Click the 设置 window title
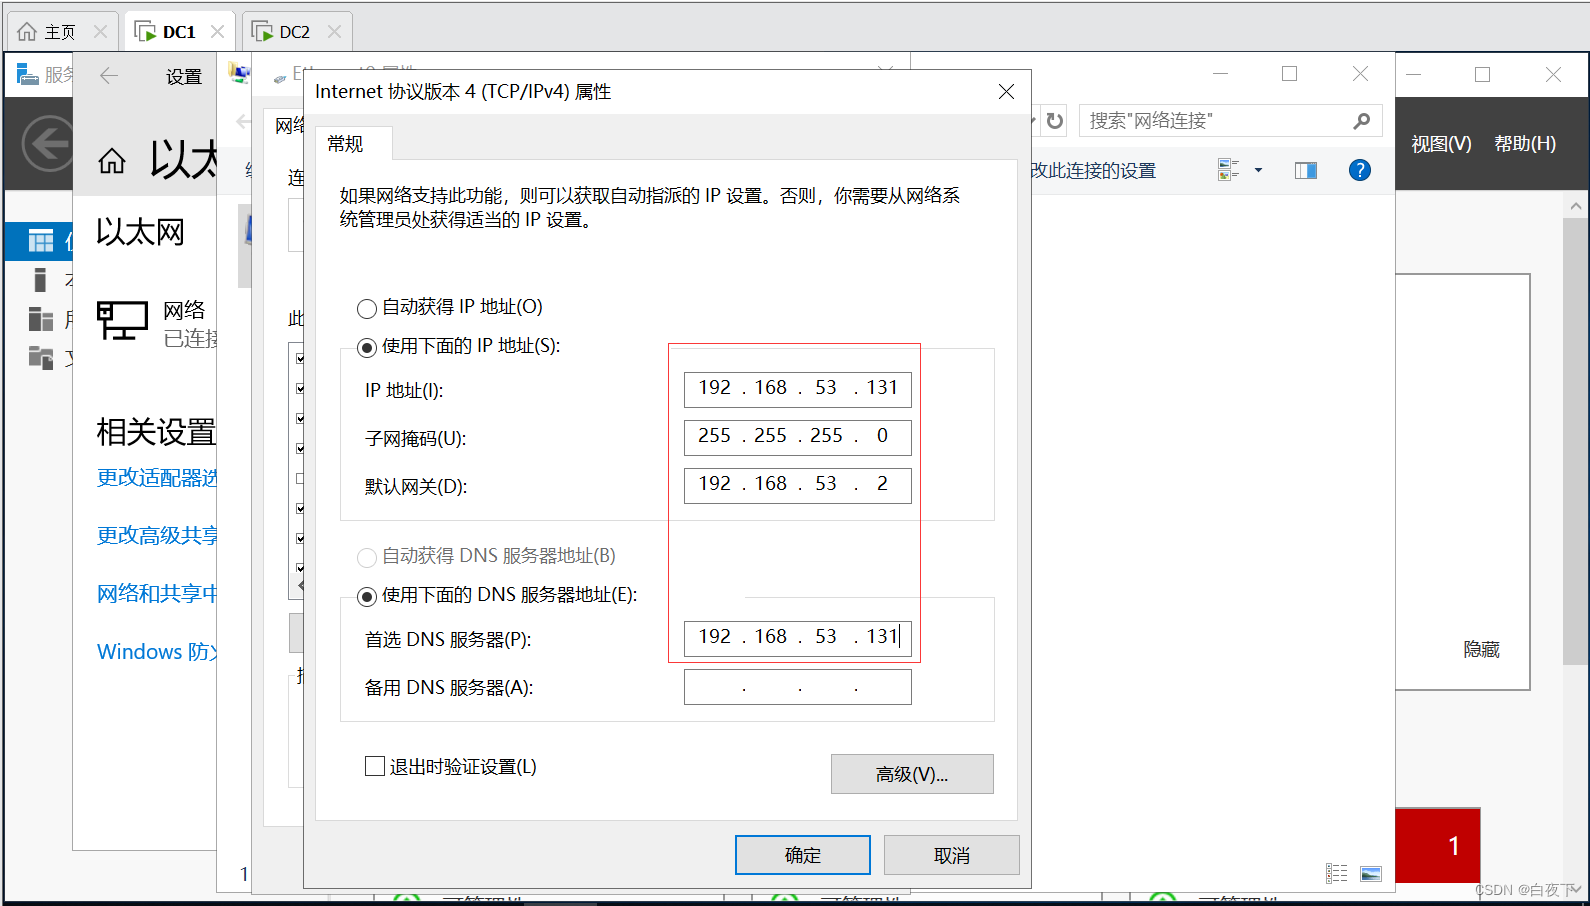Viewport: 1590px width, 906px height. [x=184, y=77]
